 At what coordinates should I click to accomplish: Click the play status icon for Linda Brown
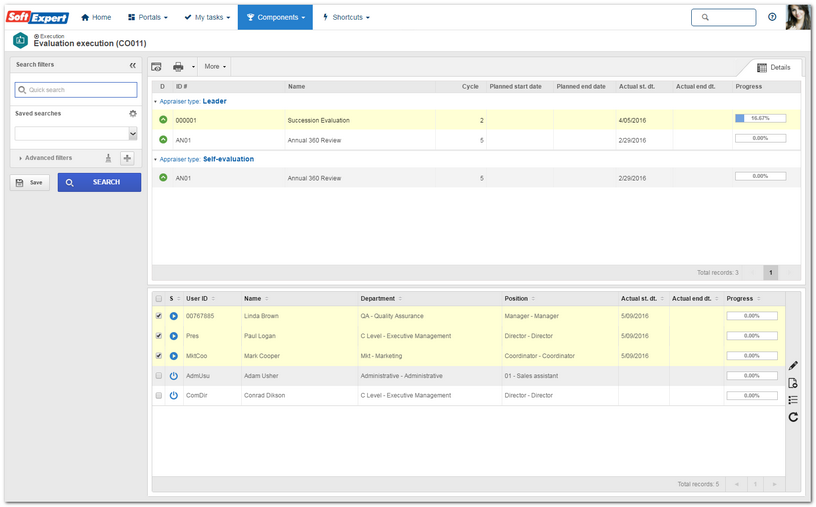tap(174, 316)
